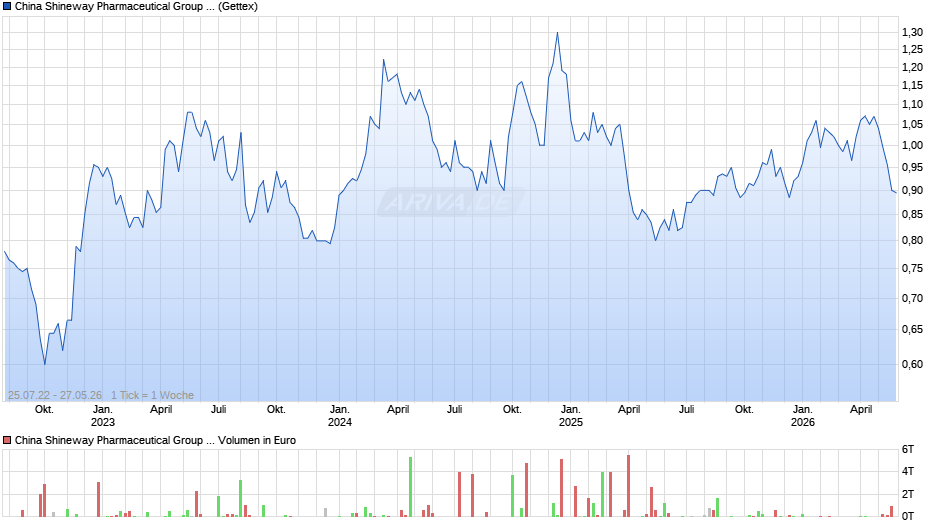Image resolution: width=940 pixels, height=526 pixels.
Task: Click the 'Juli' label after April 2023
Action: 219,410
